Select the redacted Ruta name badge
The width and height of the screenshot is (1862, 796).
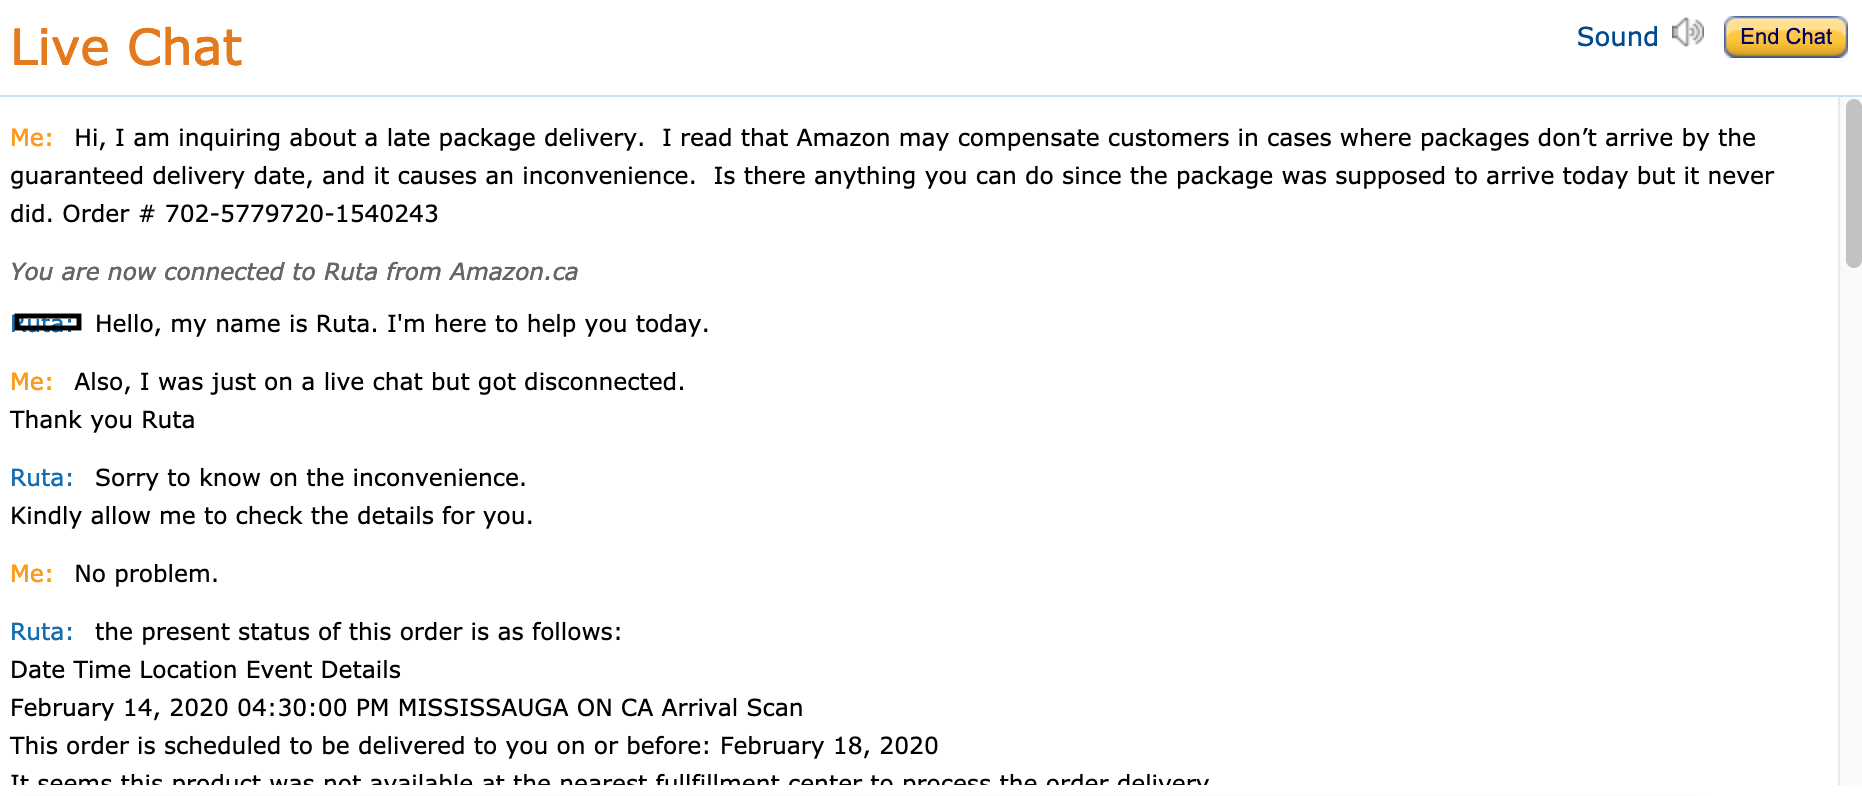47,322
